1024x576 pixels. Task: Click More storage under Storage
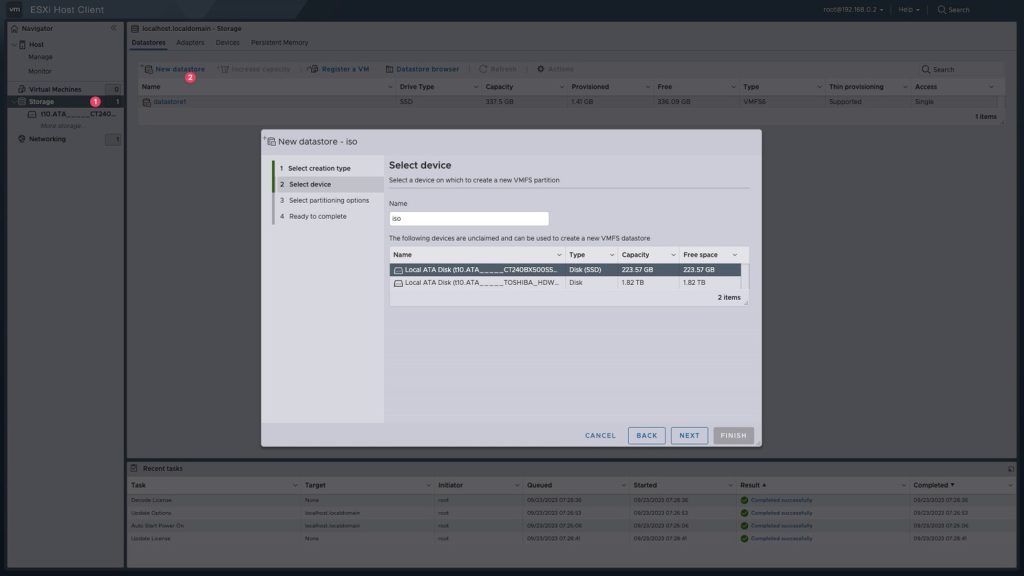tap(61, 126)
